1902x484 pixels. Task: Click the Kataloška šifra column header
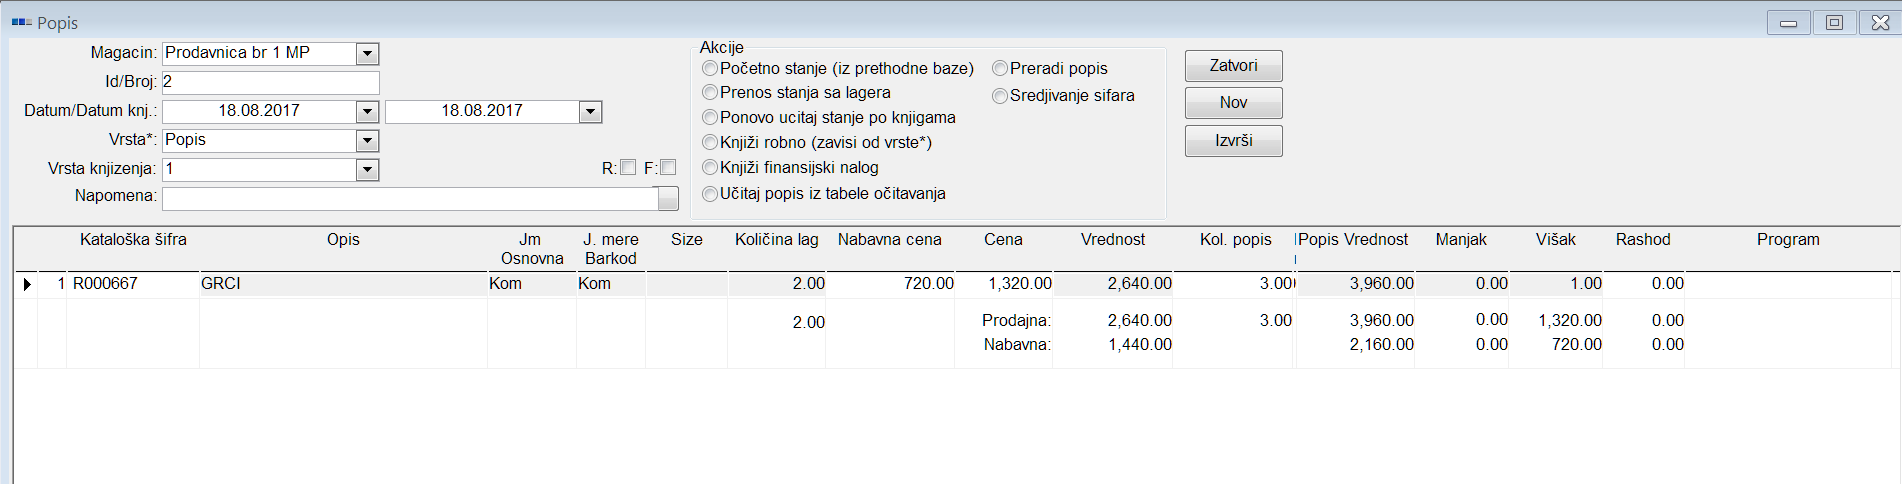133,240
